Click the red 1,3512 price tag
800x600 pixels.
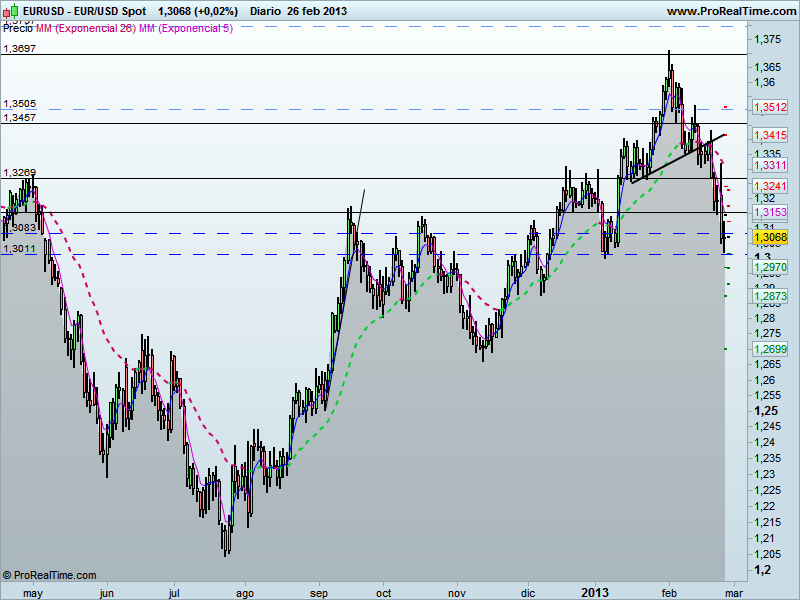tap(770, 107)
